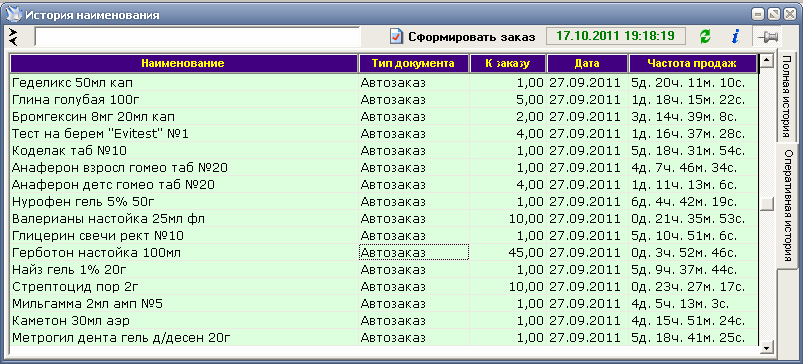Click the vertical scrollbar thumb
The width and height of the screenshot is (804, 364).
[767, 204]
